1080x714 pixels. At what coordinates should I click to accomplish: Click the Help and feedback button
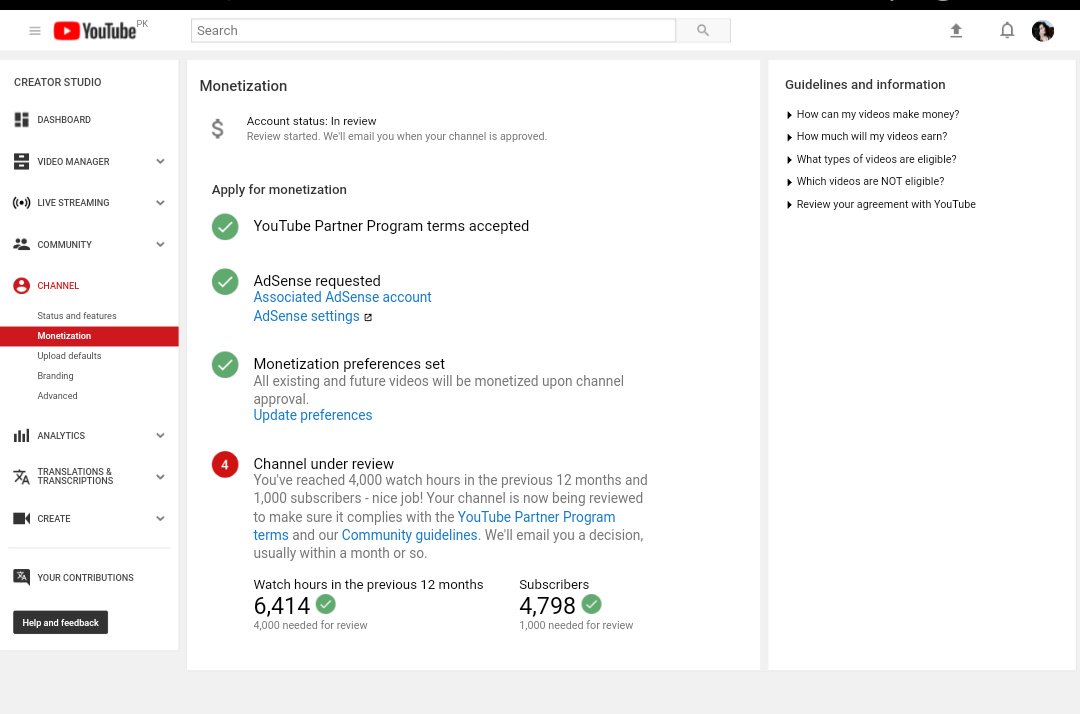point(61,622)
